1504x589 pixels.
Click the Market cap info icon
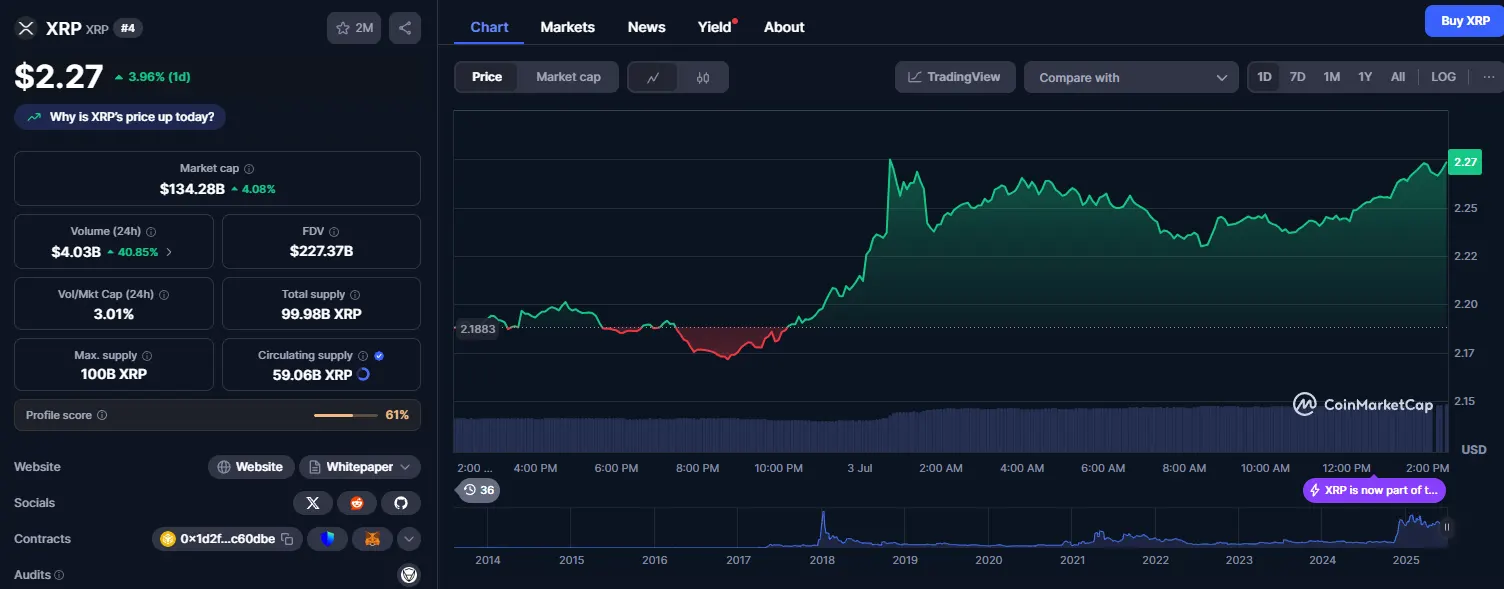[249, 169]
